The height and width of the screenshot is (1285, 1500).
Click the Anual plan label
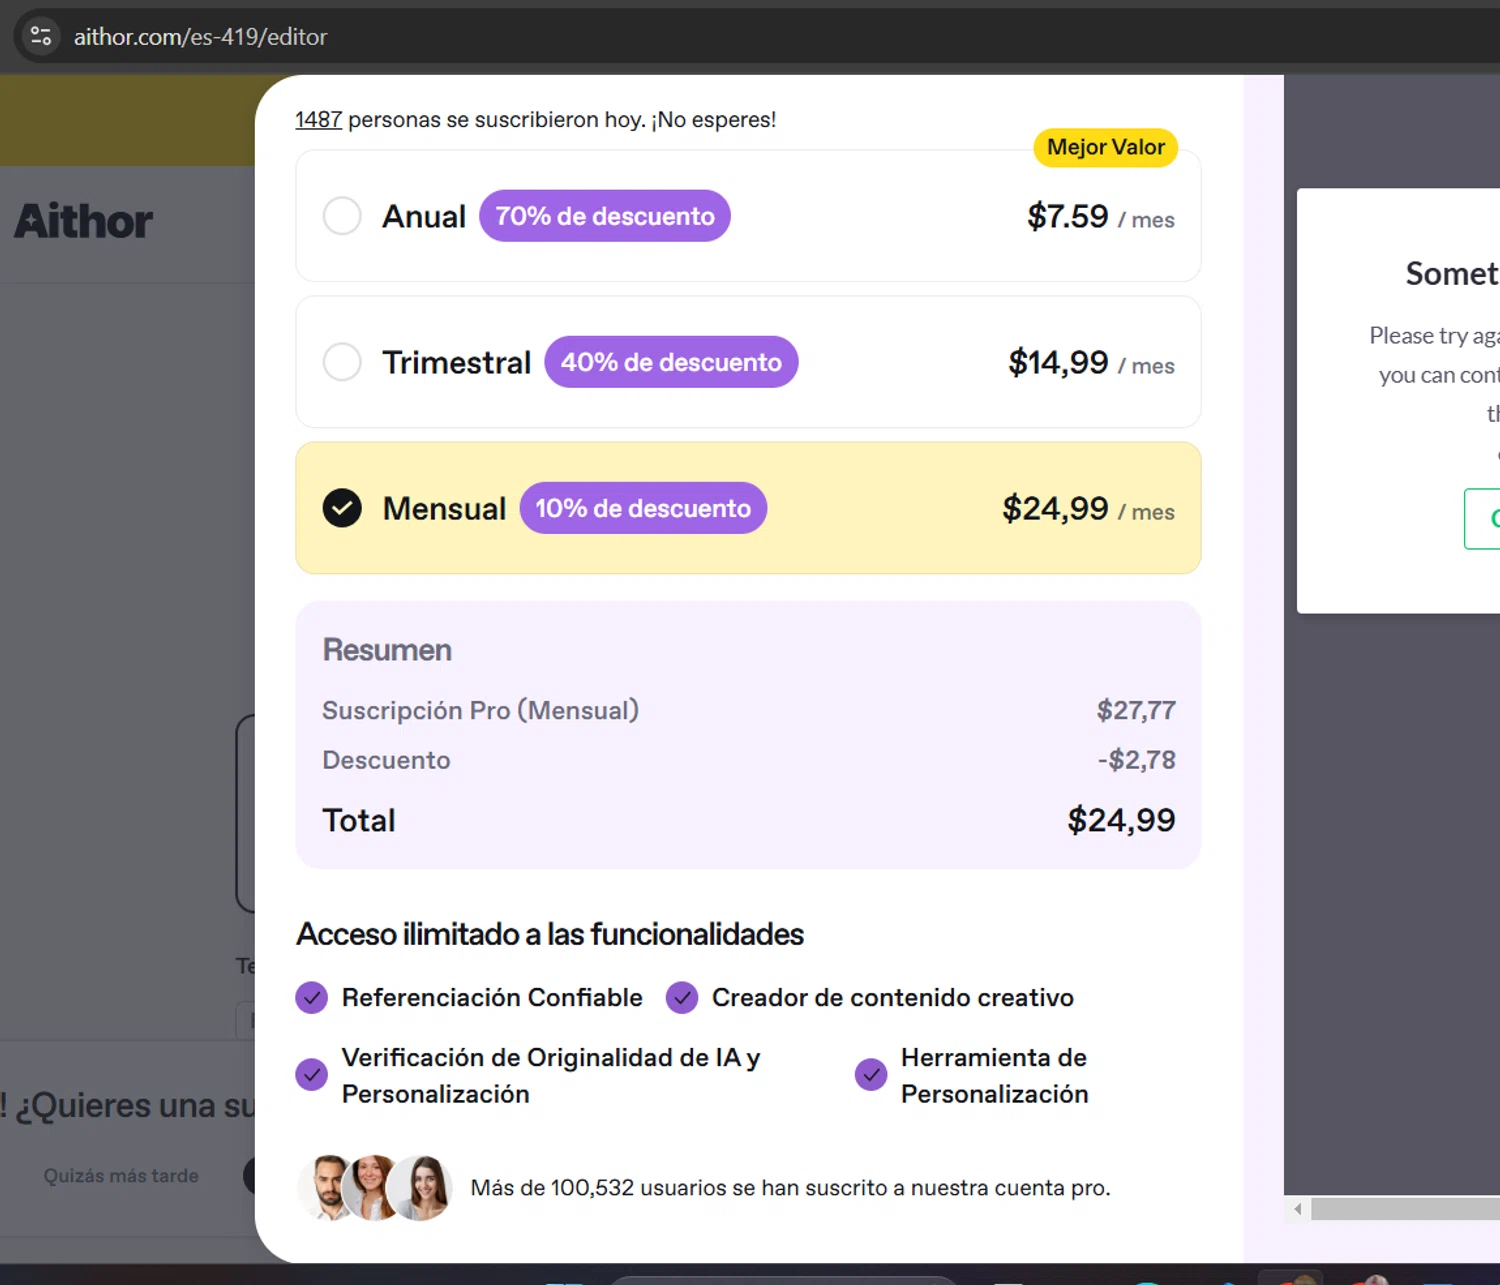pos(424,217)
